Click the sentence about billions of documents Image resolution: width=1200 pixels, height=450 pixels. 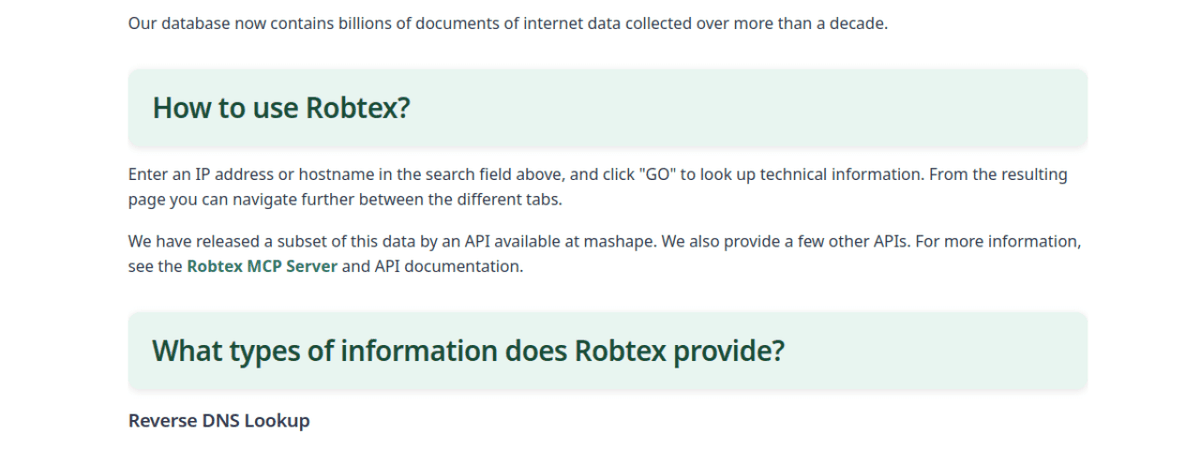click(x=508, y=23)
